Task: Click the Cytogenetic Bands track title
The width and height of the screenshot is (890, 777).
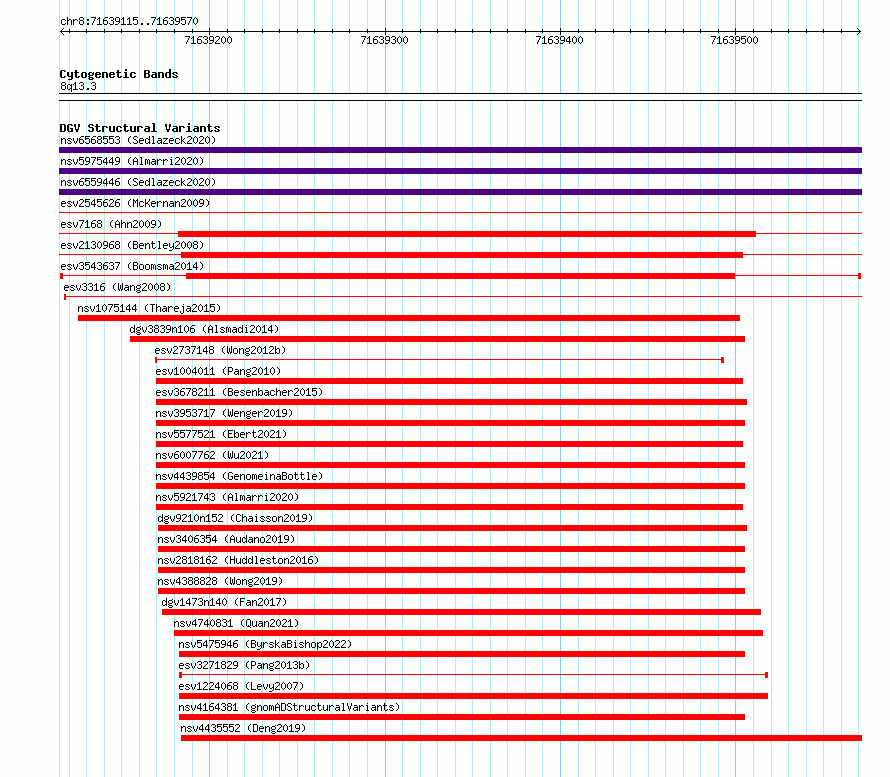Action: pyautogui.click(x=119, y=74)
